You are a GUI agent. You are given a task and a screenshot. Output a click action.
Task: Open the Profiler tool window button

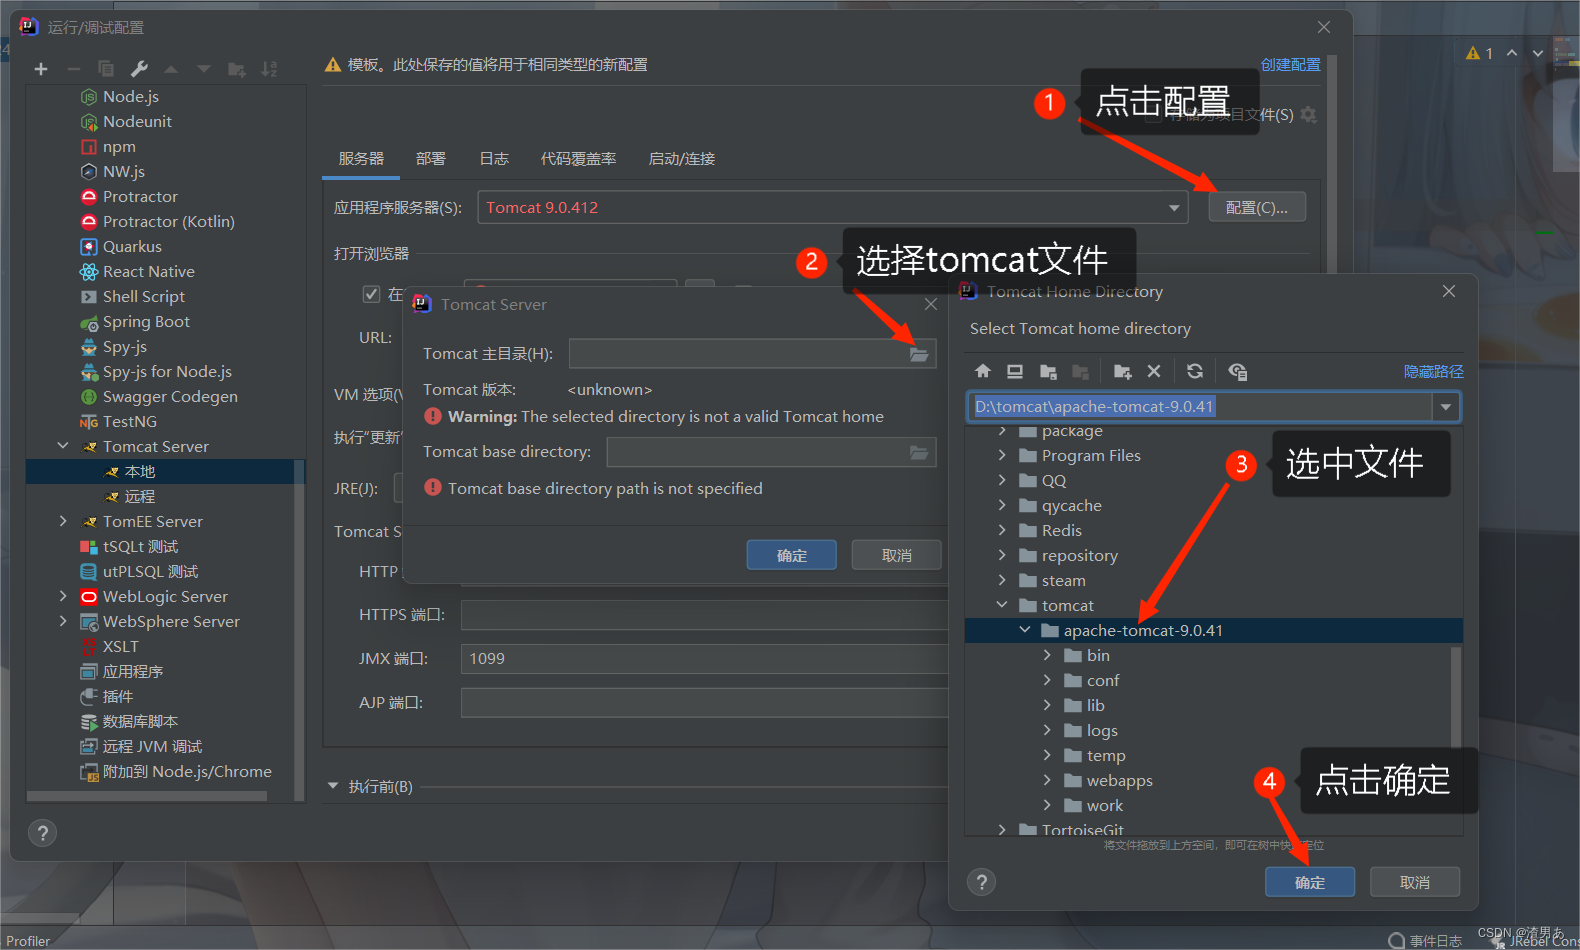point(28,940)
